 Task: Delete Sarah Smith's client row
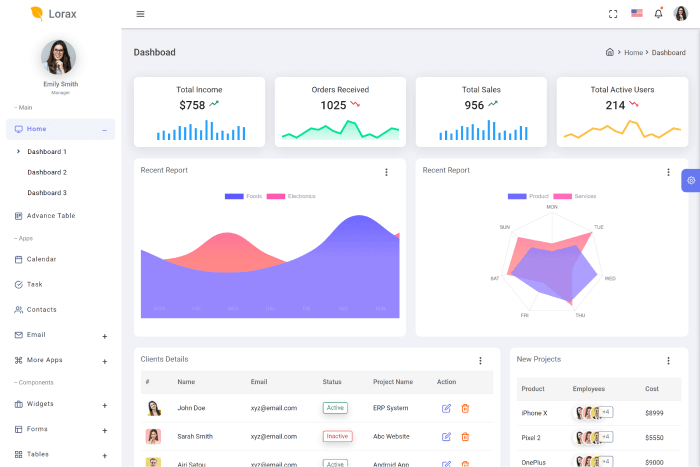(465, 437)
